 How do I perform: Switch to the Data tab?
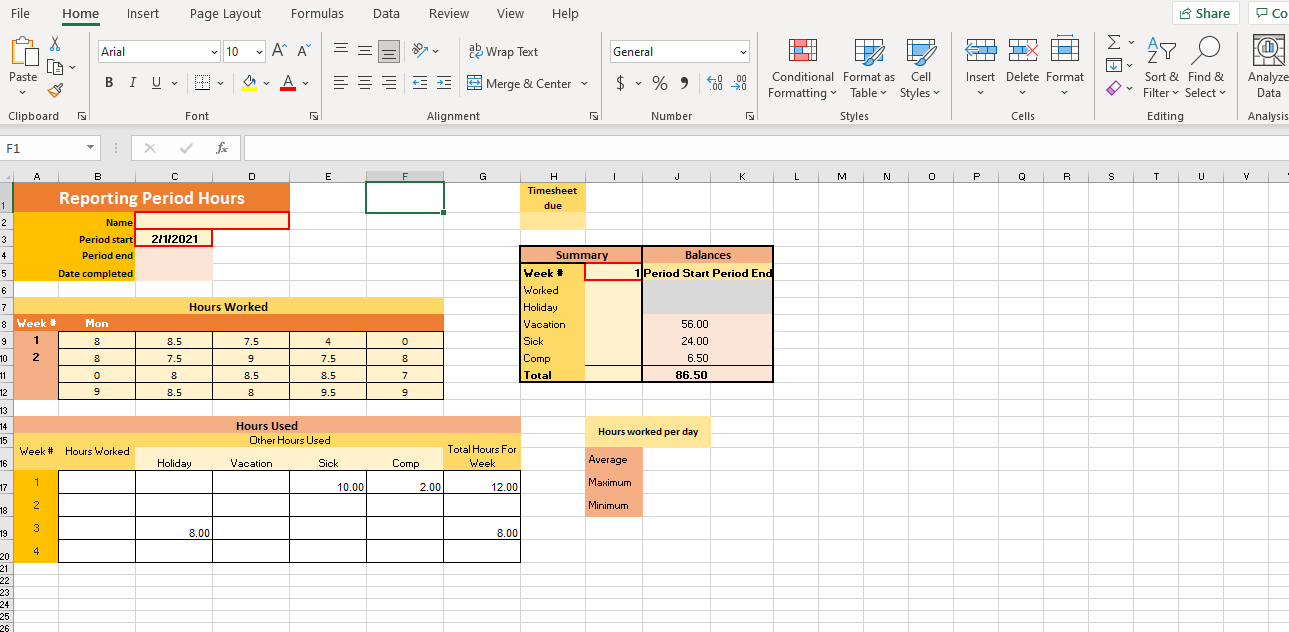click(x=386, y=13)
